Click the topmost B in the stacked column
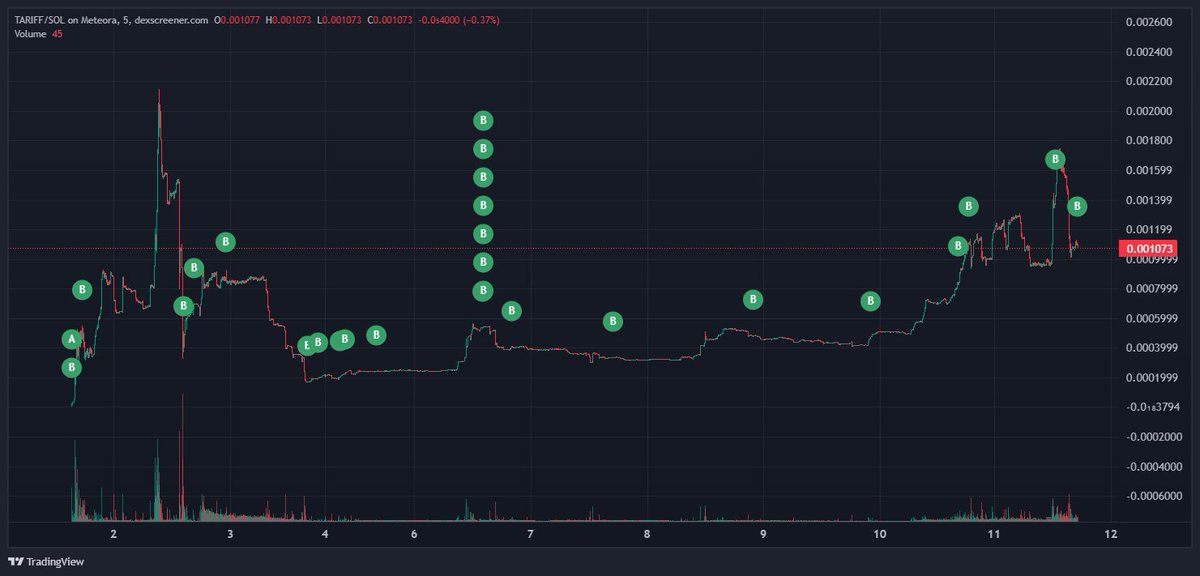 tap(482, 120)
